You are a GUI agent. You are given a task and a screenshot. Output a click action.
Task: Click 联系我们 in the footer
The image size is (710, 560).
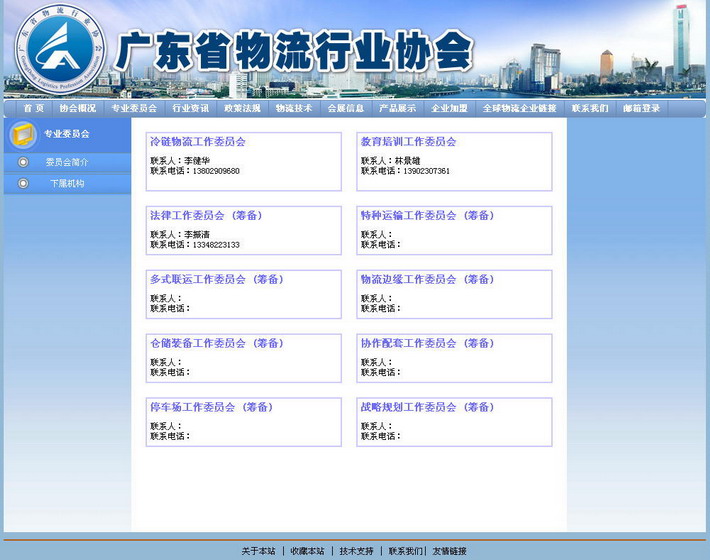tap(405, 551)
